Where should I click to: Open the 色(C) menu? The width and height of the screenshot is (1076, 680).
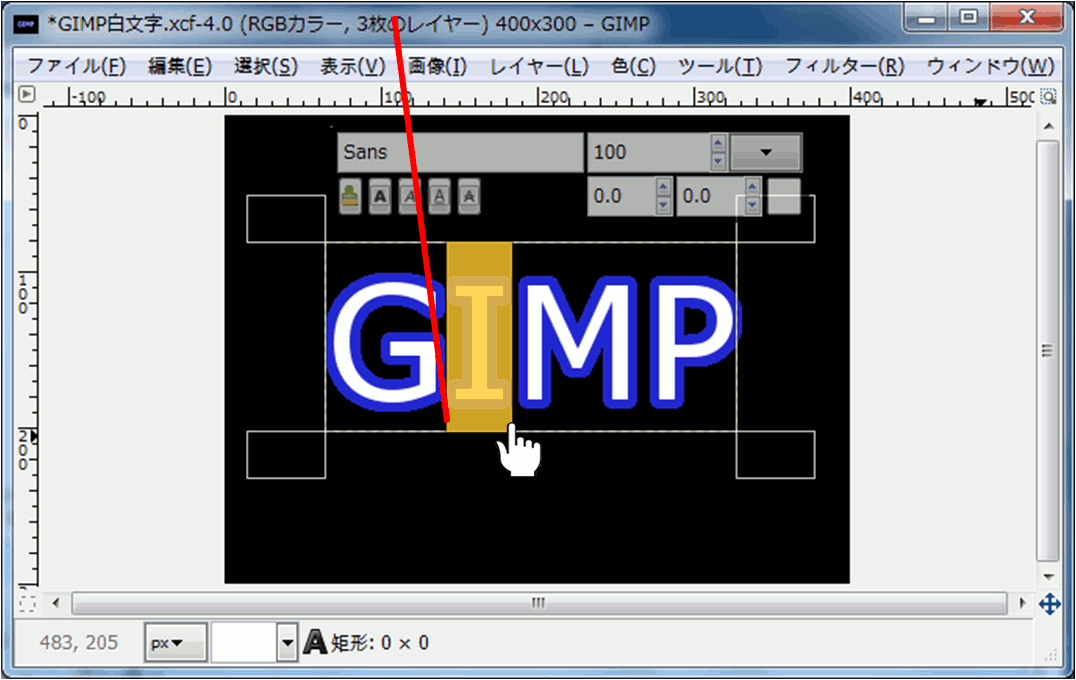tap(633, 67)
